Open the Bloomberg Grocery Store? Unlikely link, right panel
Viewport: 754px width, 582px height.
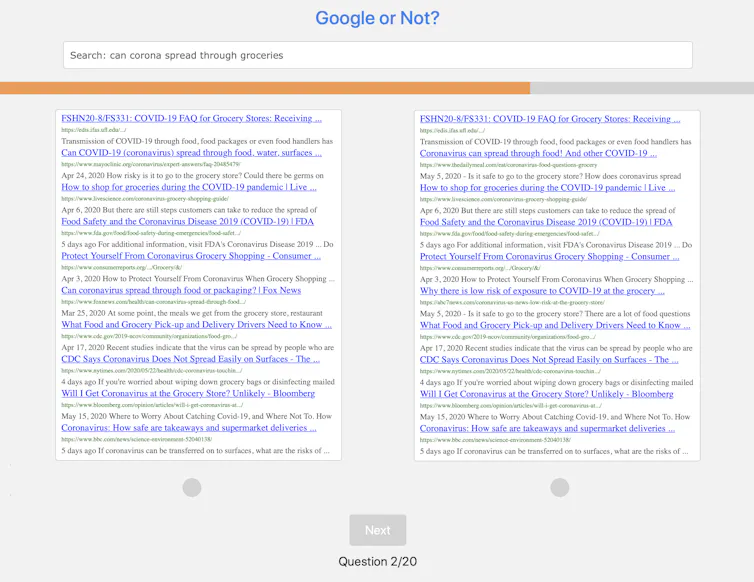(x=547, y=393)
